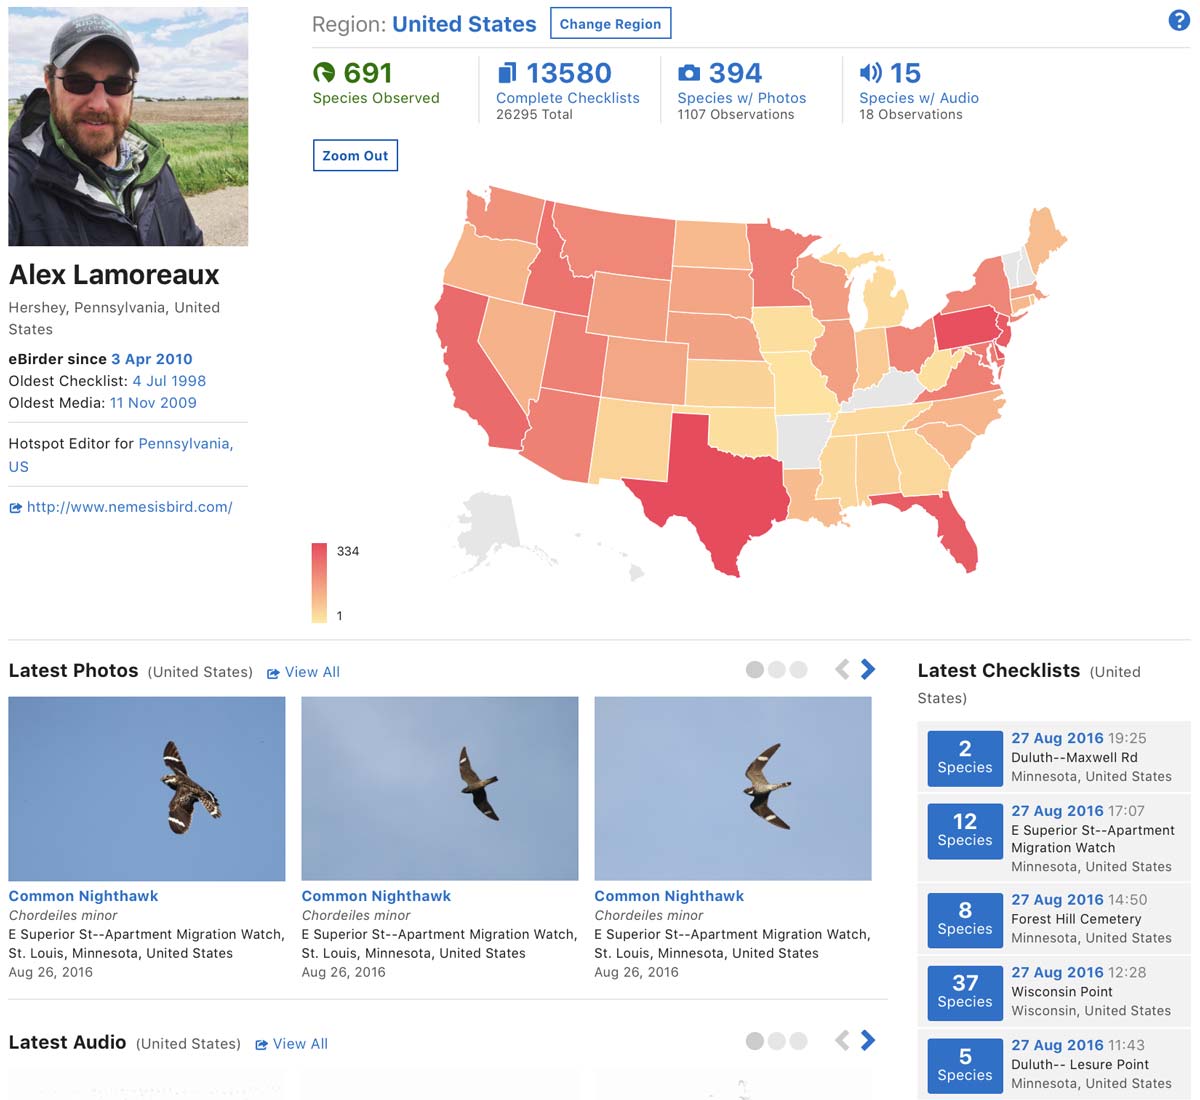Click the Species with Audio speaker icon
1200x1100 pixels.
pyautogui.click(x=870, y=73)
